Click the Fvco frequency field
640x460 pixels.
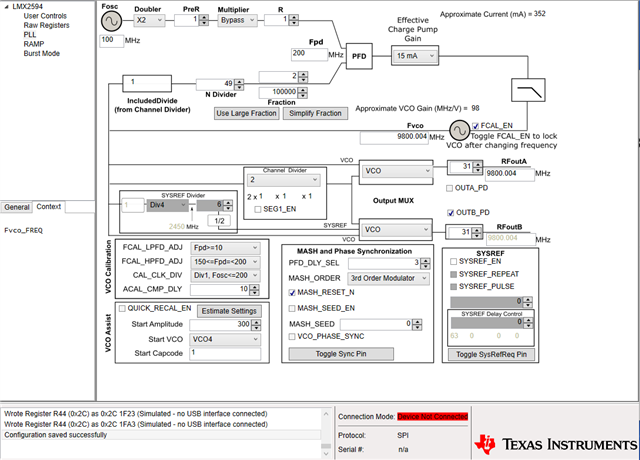coord(394,137)
